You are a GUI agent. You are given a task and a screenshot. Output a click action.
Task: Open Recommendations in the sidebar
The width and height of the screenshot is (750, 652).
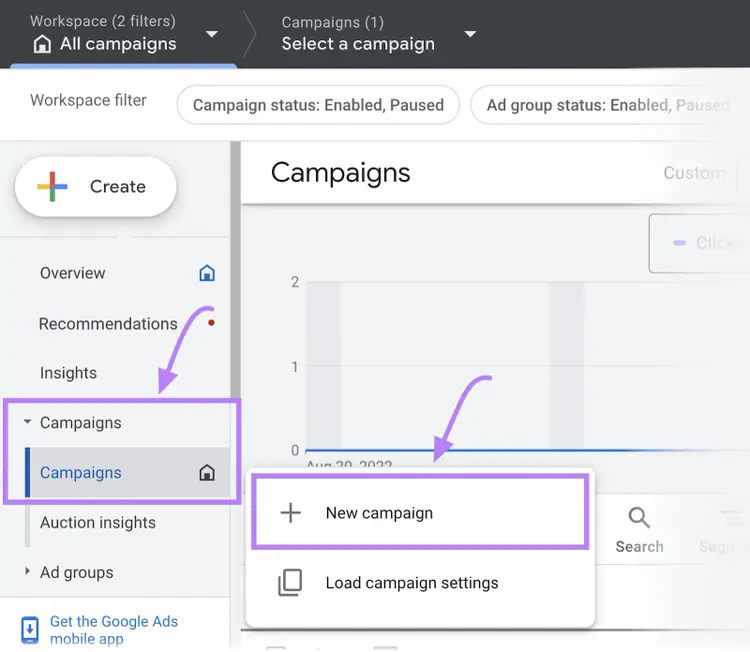(x=108, y=324)
